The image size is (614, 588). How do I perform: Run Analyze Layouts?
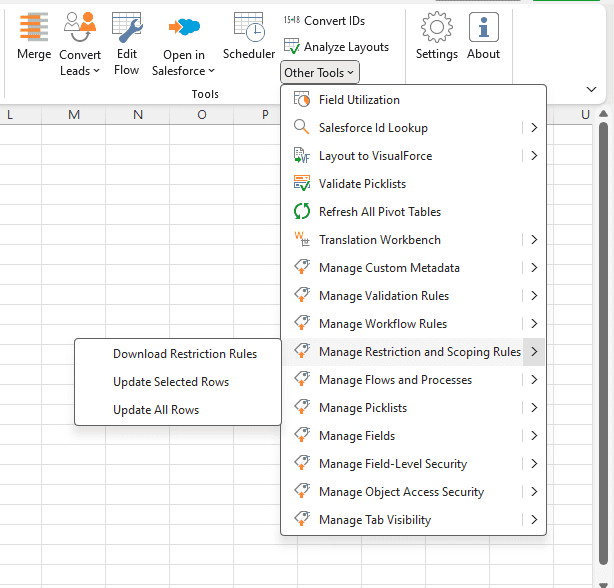tap(337, 46)
